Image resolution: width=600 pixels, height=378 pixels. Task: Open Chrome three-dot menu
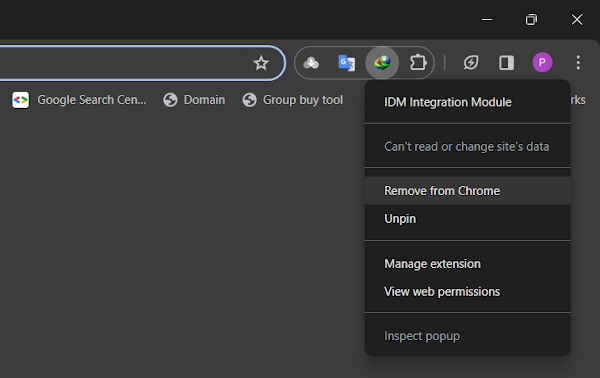tap(578, 62)
